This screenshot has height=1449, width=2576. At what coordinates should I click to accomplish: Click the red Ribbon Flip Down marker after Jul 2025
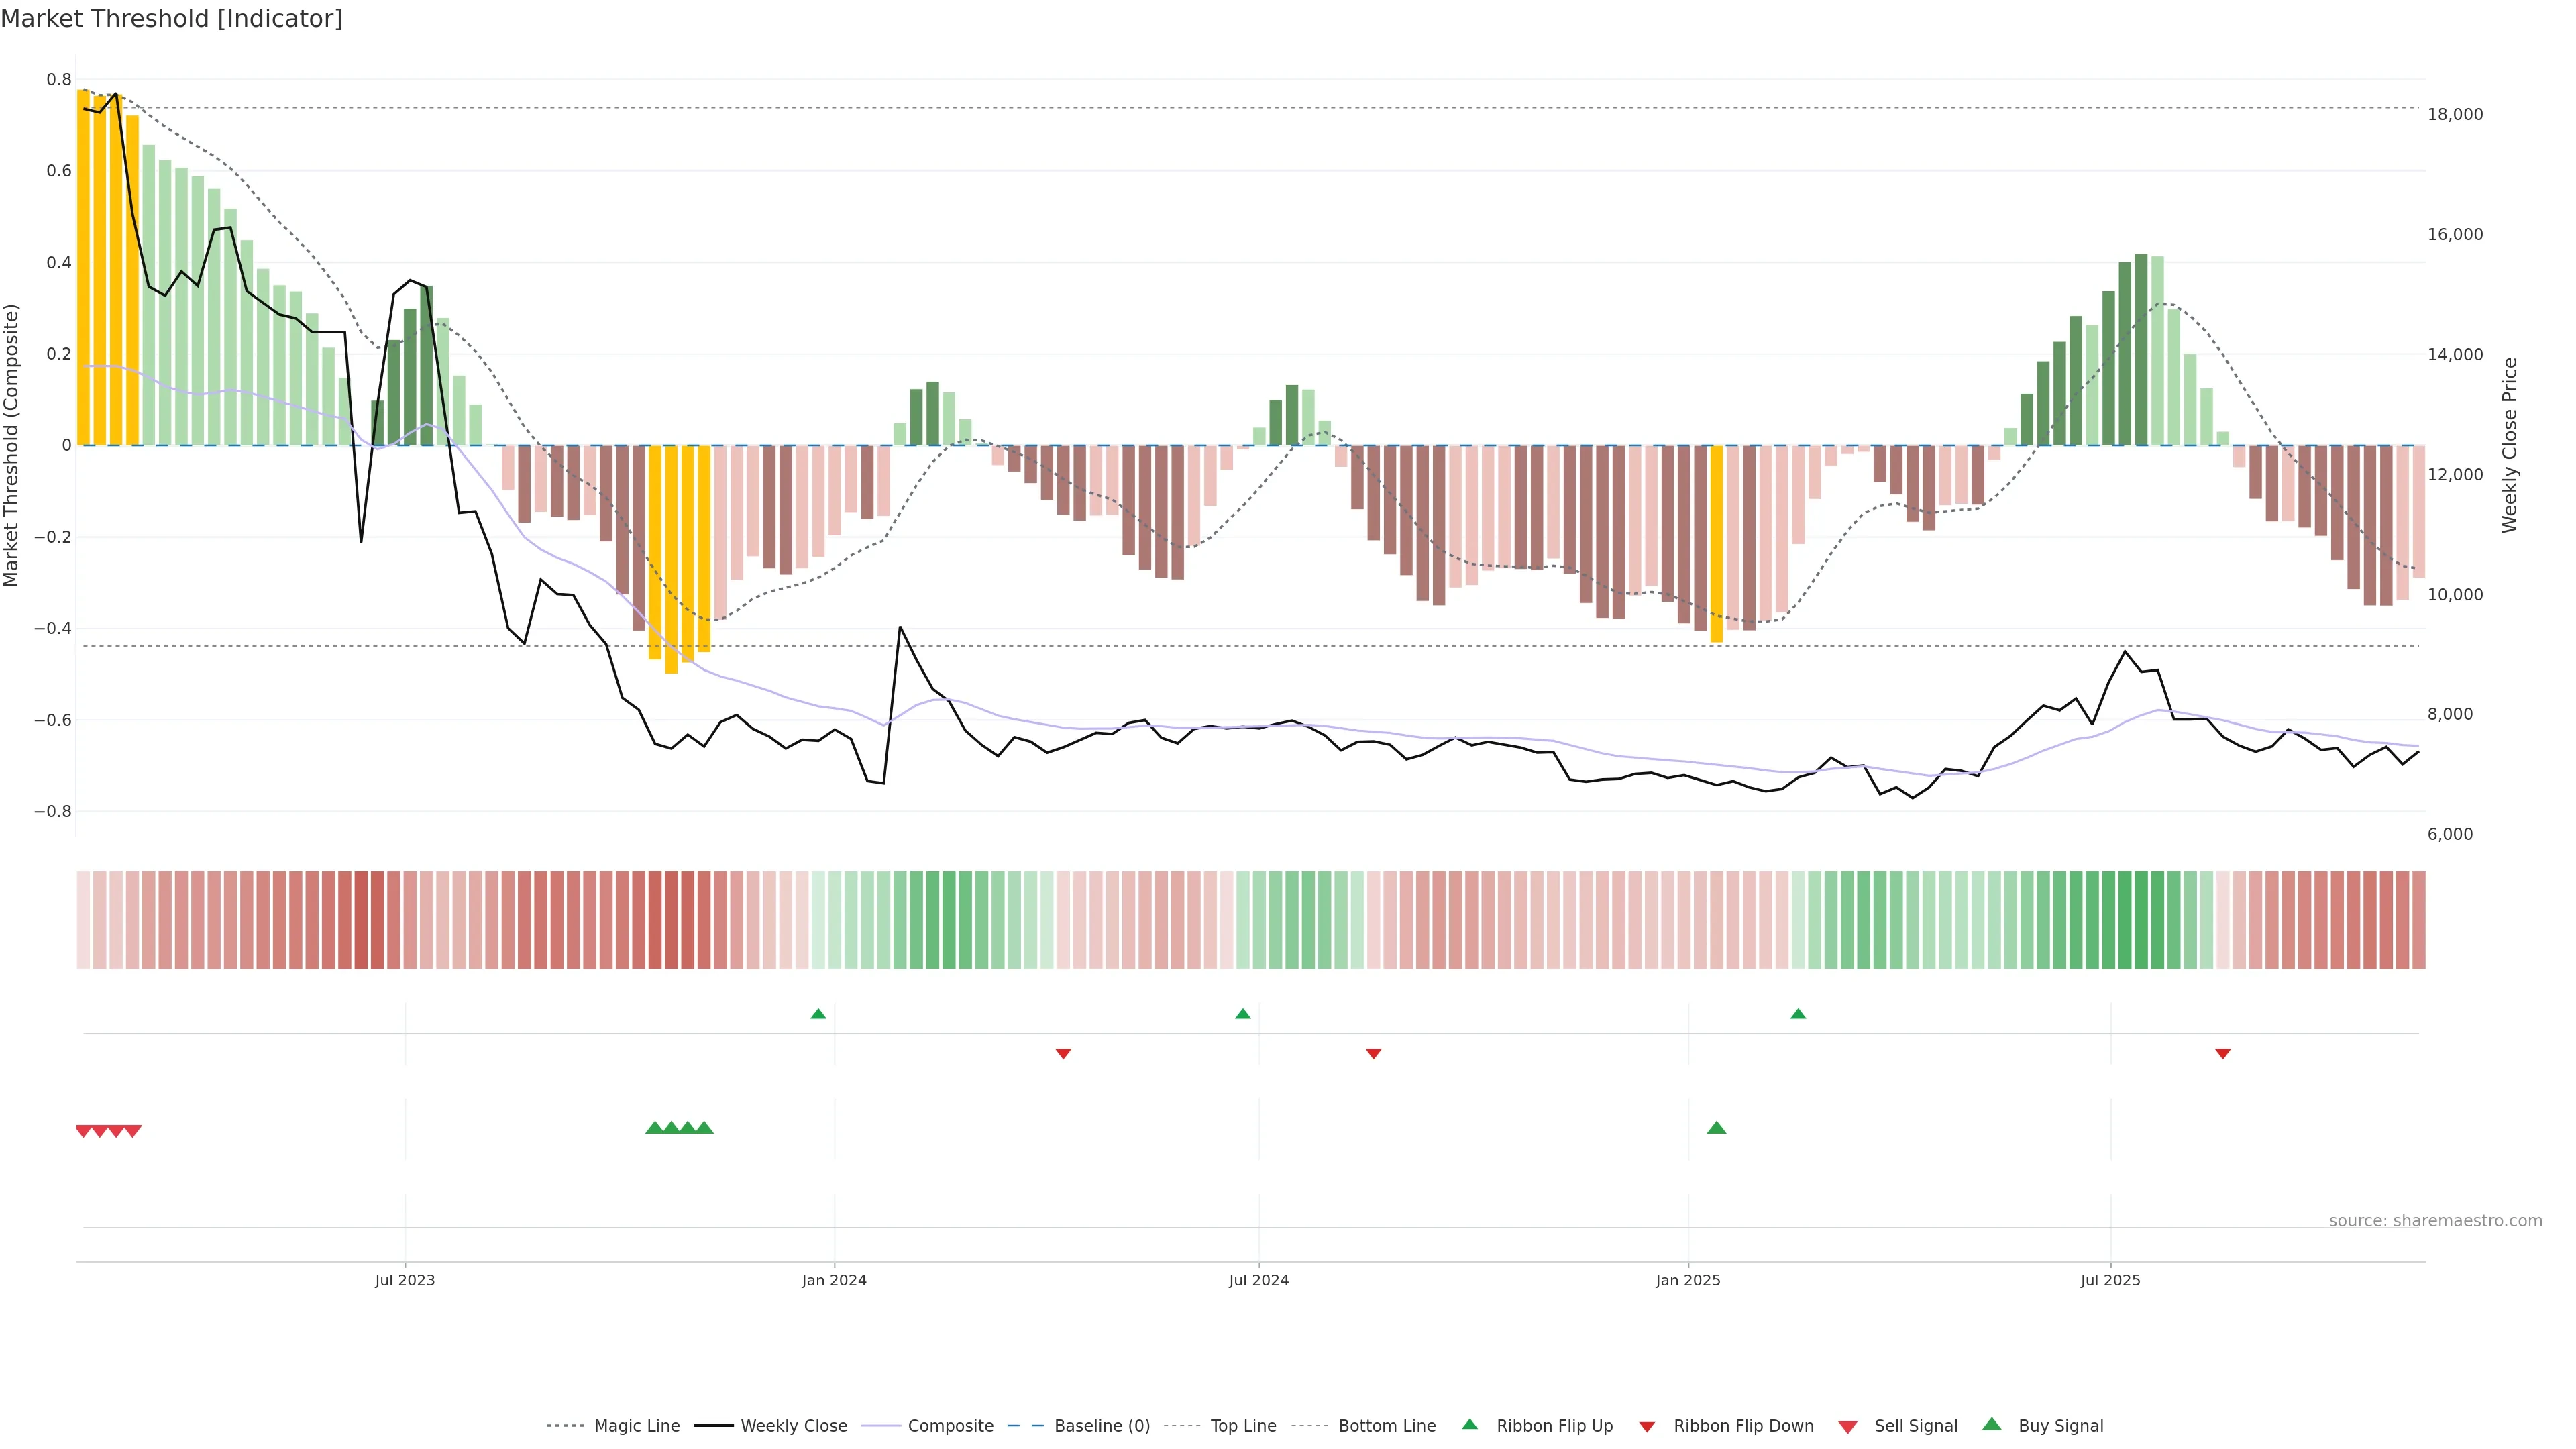[x=2222, y=1053]
